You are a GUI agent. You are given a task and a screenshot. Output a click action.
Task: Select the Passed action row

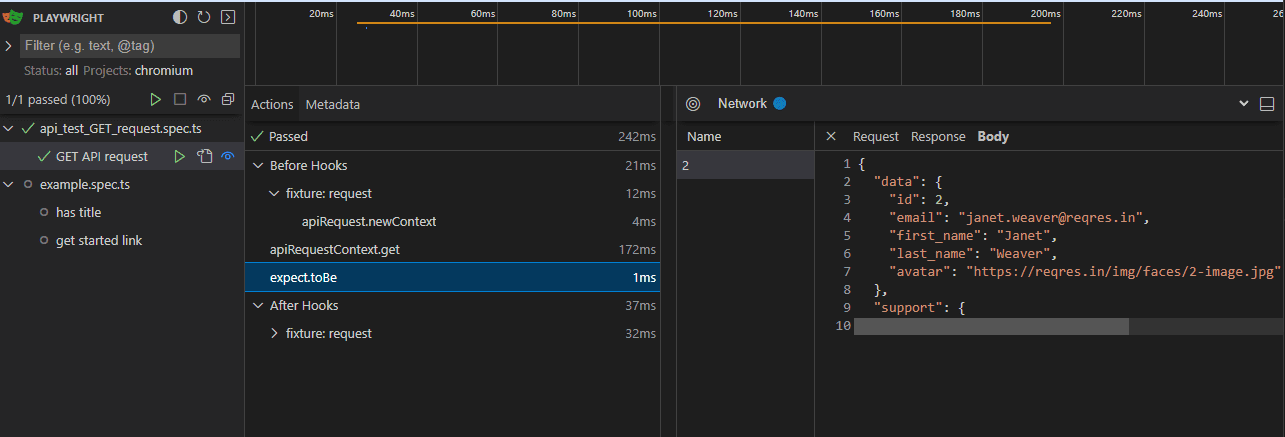pyautogui.click(x=452, y=136)
